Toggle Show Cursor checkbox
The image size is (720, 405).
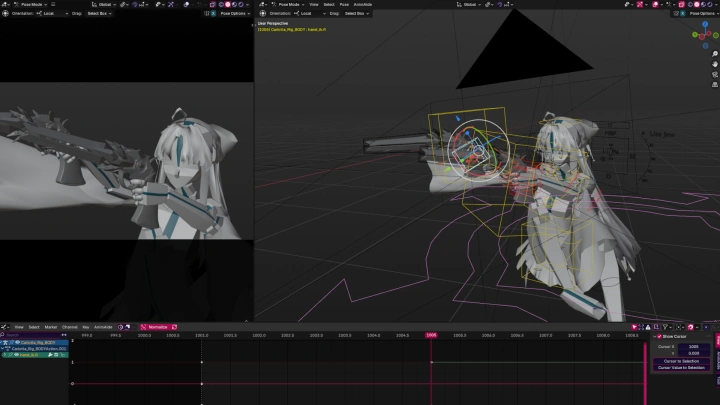(659, 337)
